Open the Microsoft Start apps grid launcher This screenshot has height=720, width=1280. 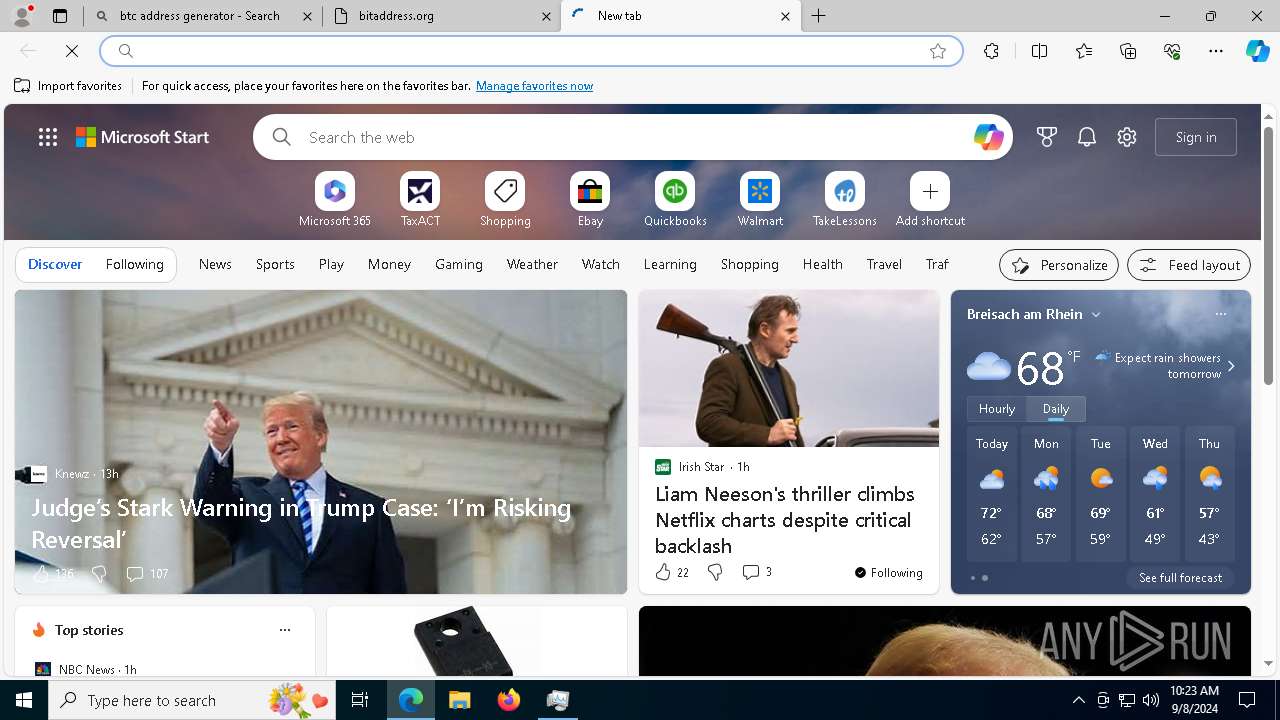48,137
